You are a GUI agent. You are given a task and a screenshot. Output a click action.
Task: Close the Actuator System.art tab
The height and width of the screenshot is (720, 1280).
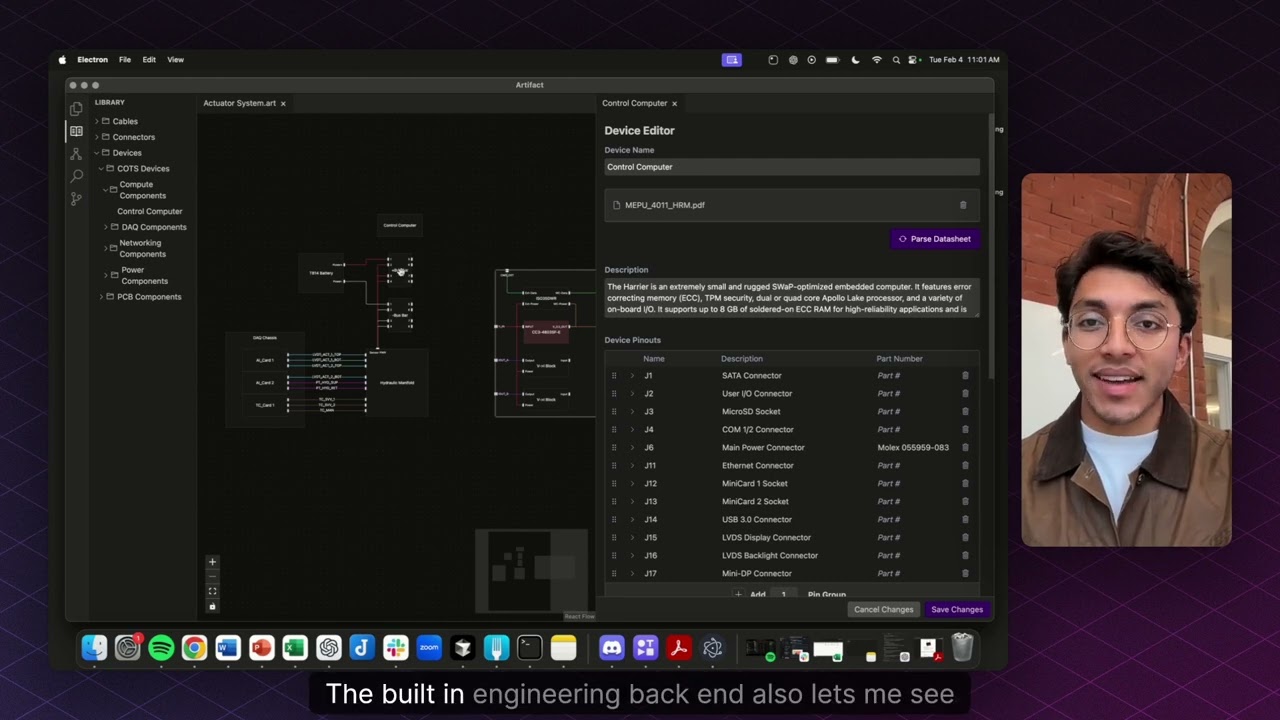coord(283,104)
